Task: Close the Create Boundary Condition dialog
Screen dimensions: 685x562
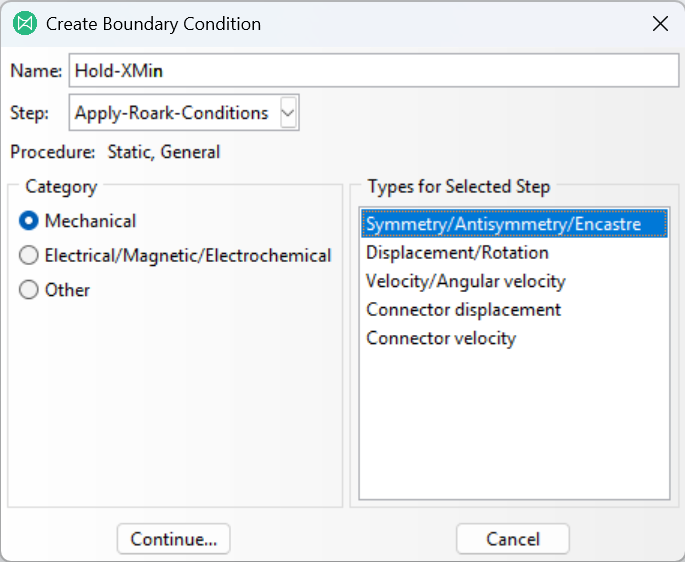Action: pos(660,24)
